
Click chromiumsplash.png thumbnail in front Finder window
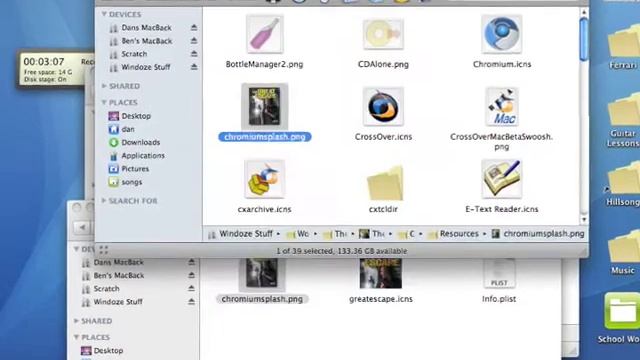tap(264, 107)
